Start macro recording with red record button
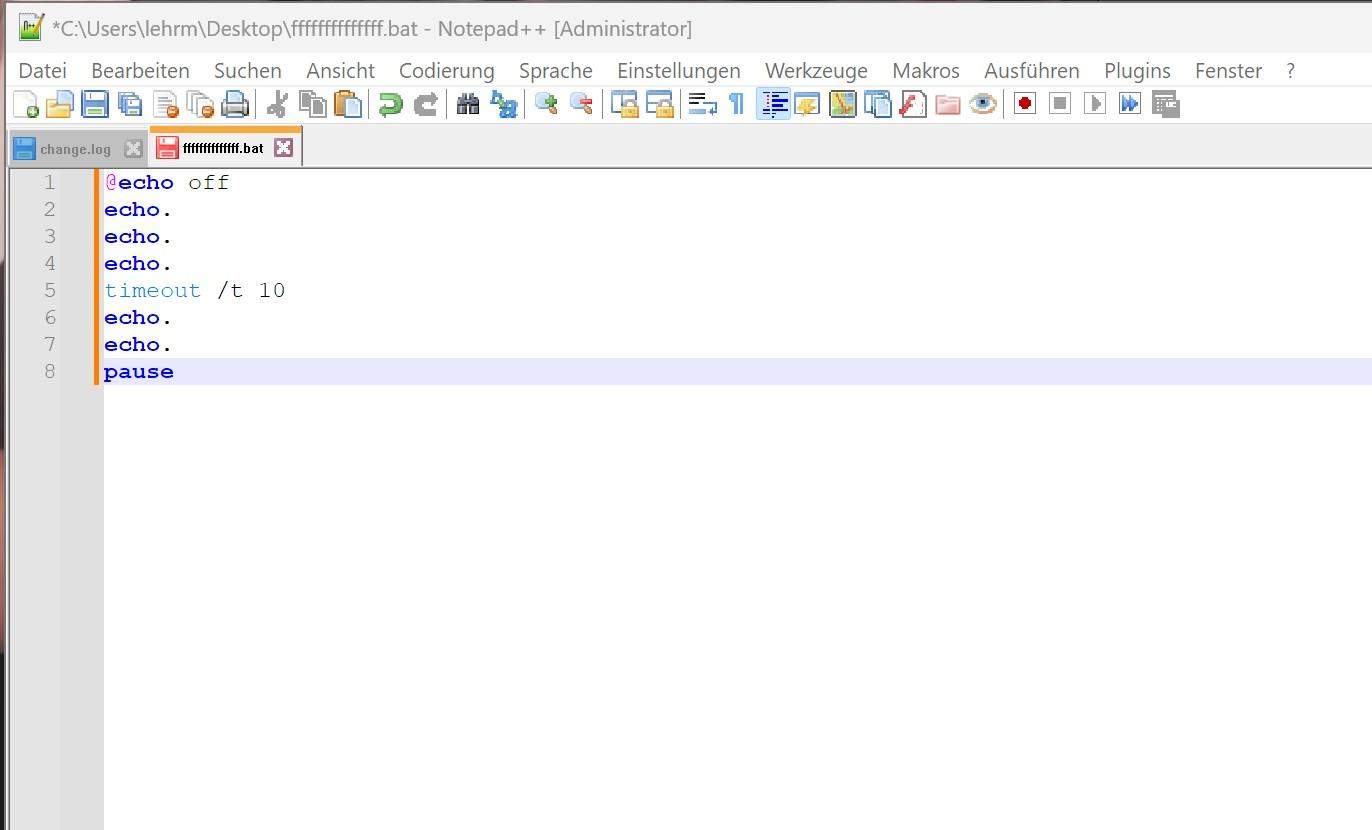The height and width of the screenshot is (830, 1372). [x=1024, y=104]
